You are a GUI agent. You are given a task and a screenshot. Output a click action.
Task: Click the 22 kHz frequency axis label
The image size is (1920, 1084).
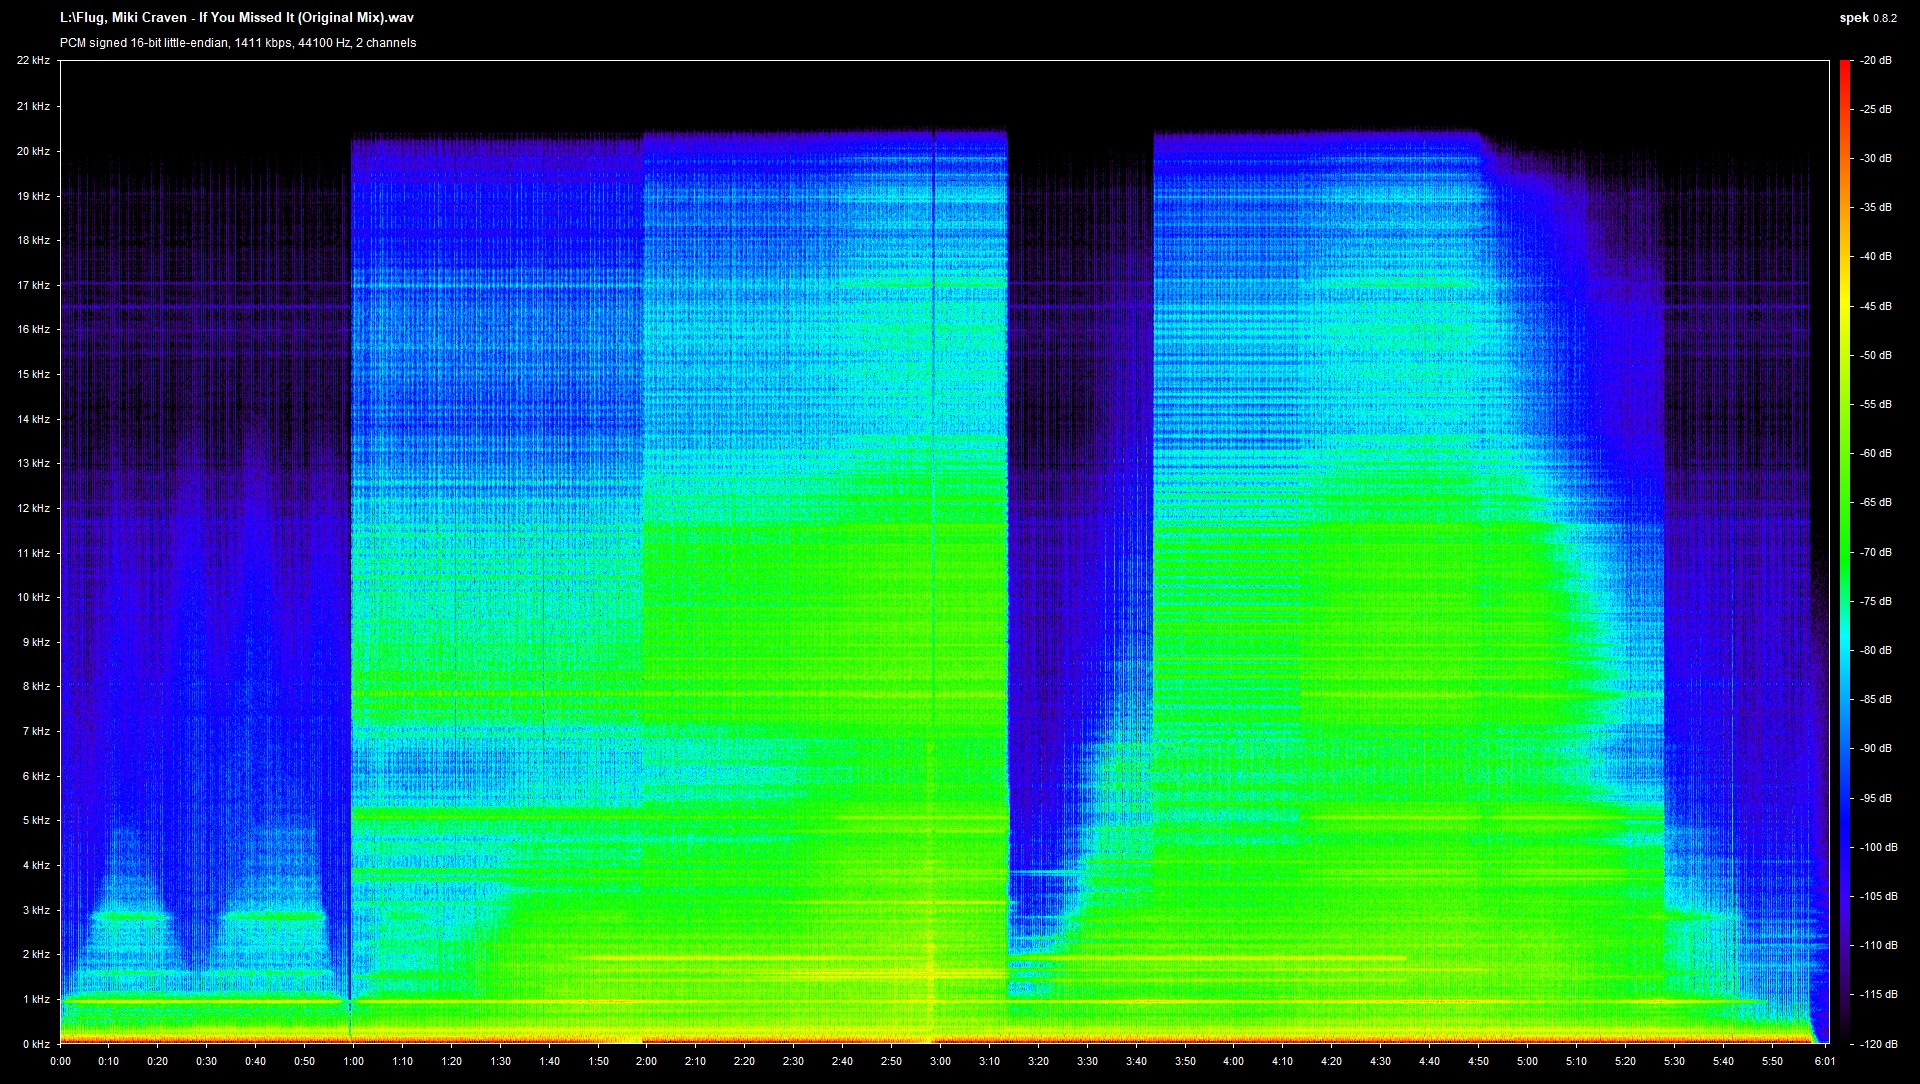(x=34, y=62)
